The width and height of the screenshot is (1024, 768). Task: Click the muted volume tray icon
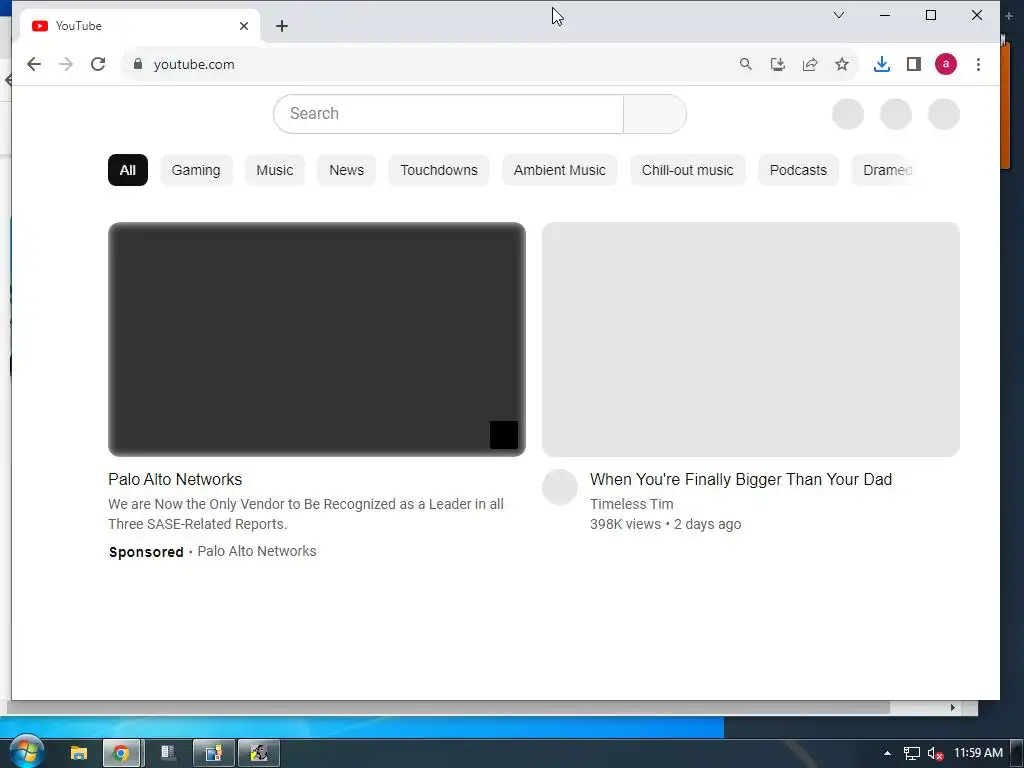click(x=935, y=753)
